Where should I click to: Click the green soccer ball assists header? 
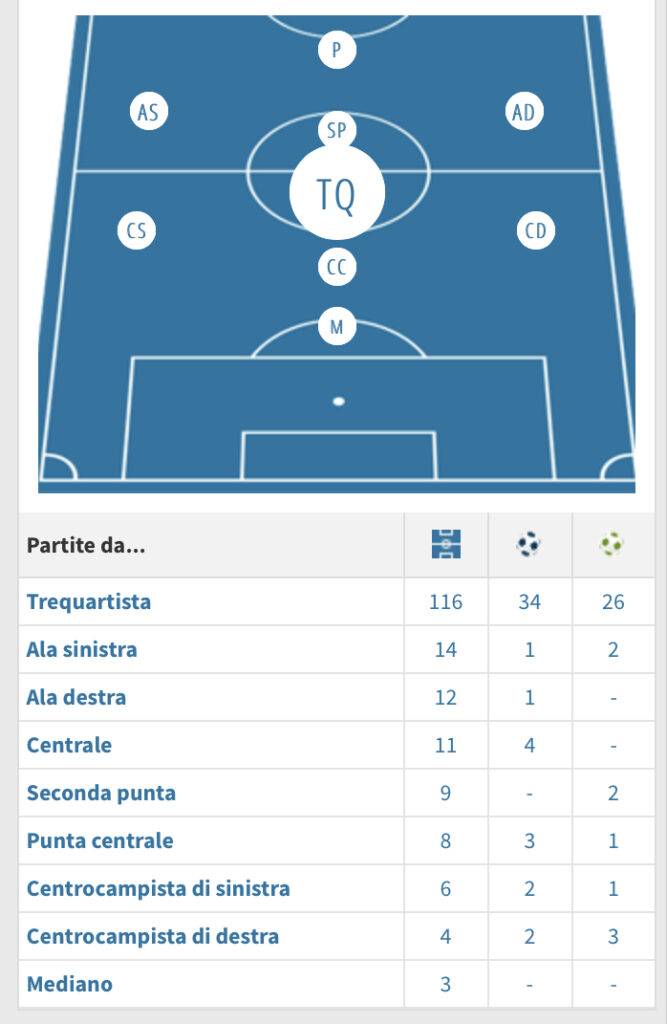coord(612,545)
